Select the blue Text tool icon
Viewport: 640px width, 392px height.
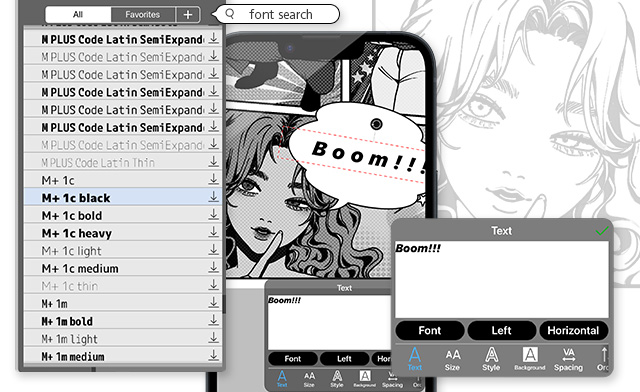(415, 359)
